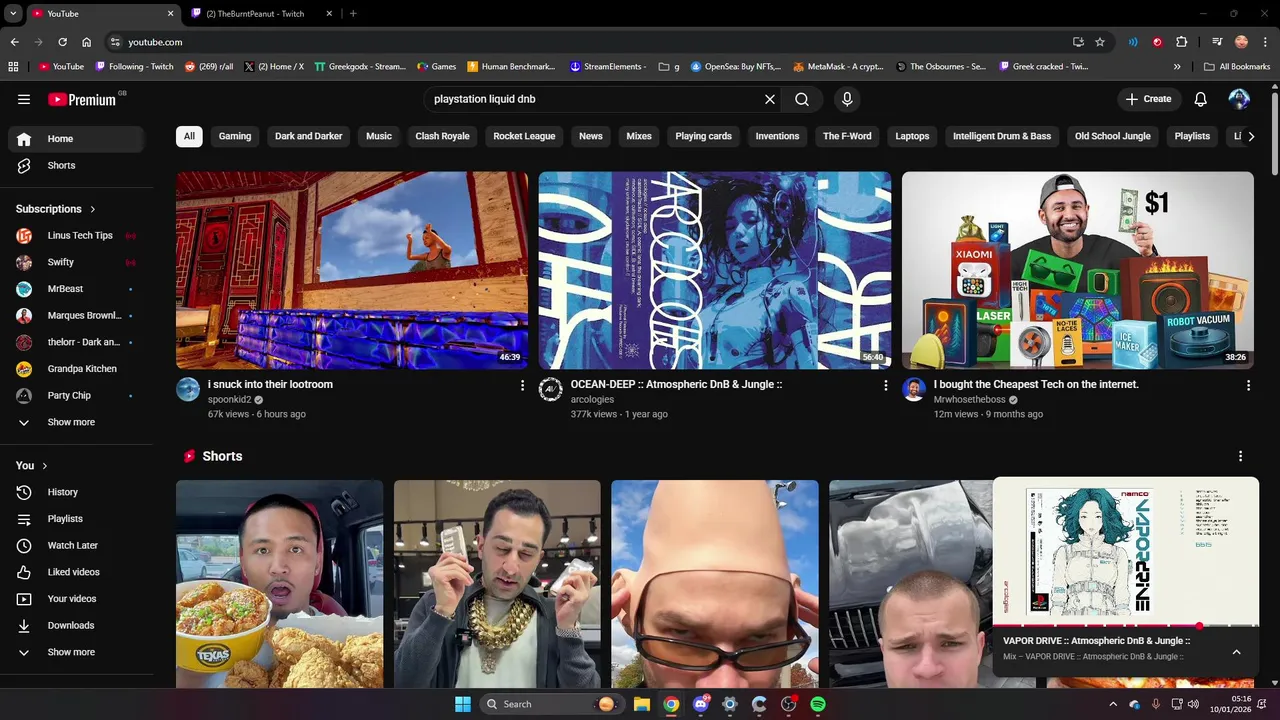
Task: Start voice search with microphone icon
Action: pyautogui.click(x=847, y=99)
